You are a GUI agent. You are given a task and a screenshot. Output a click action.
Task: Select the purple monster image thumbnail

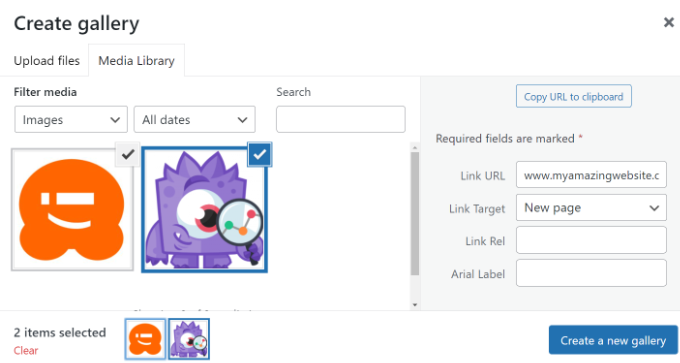pyautogui.click(x=204, y=210)
